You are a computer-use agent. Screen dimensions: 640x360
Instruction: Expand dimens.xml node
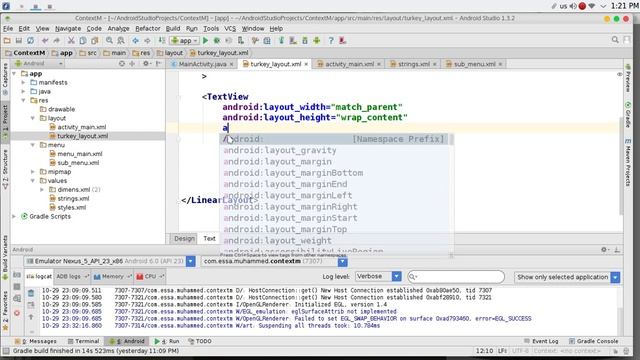pos(42,190)
